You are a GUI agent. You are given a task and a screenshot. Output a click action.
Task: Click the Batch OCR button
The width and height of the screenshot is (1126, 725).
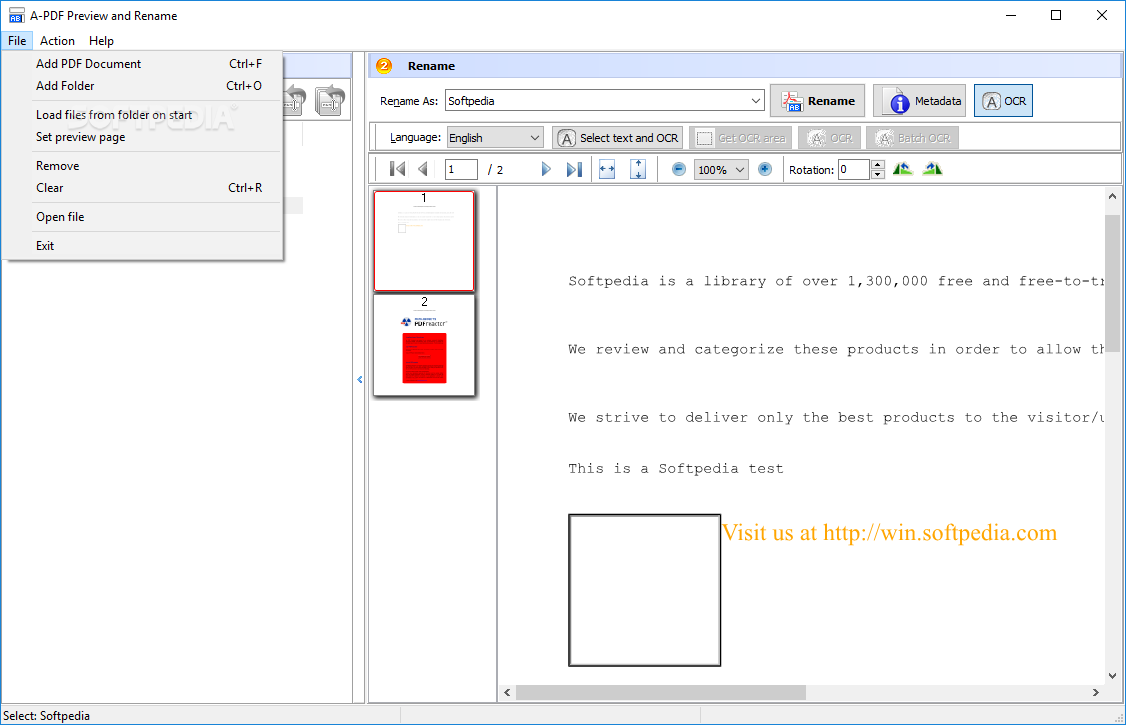(x=912, y=138)
